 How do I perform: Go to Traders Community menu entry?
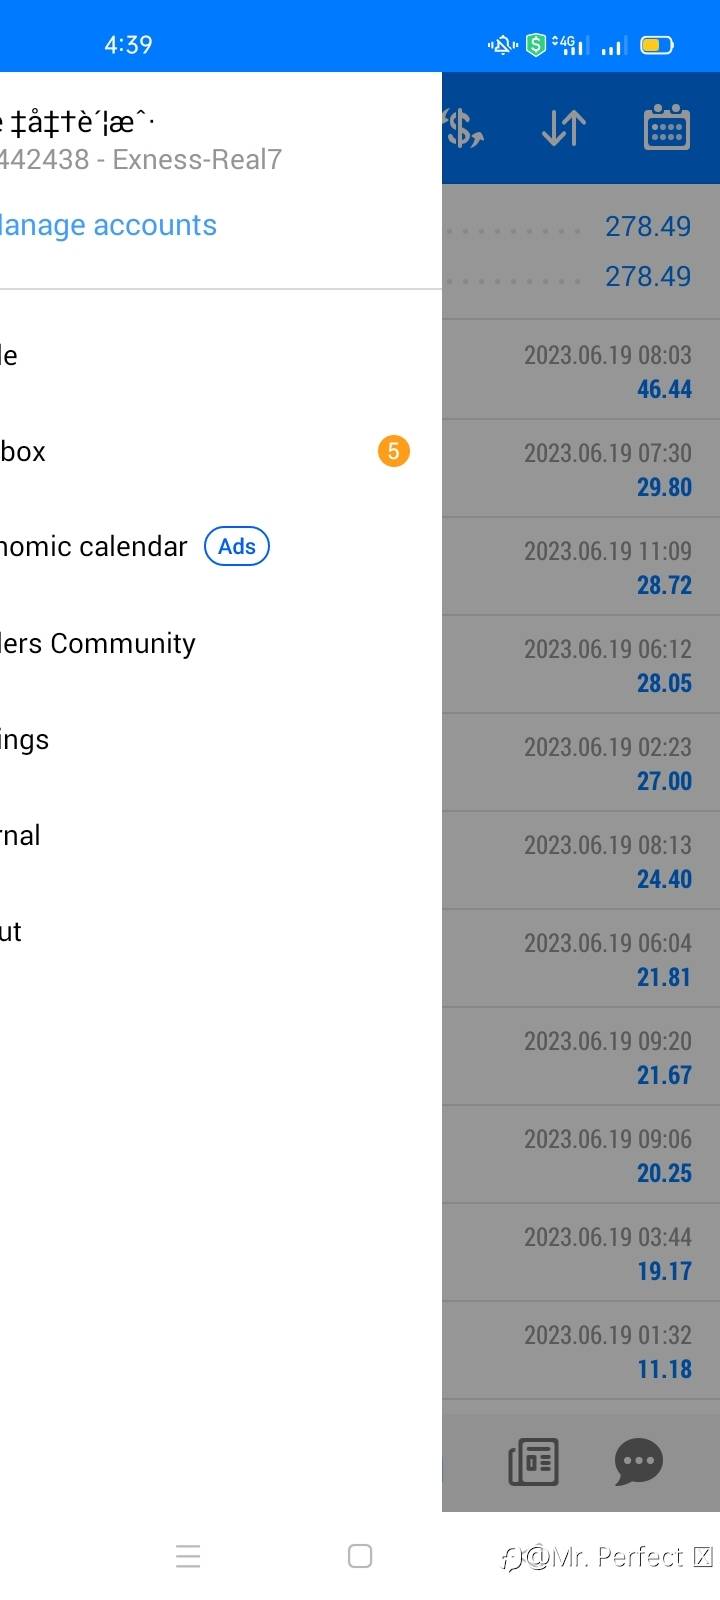pos(98,643)
